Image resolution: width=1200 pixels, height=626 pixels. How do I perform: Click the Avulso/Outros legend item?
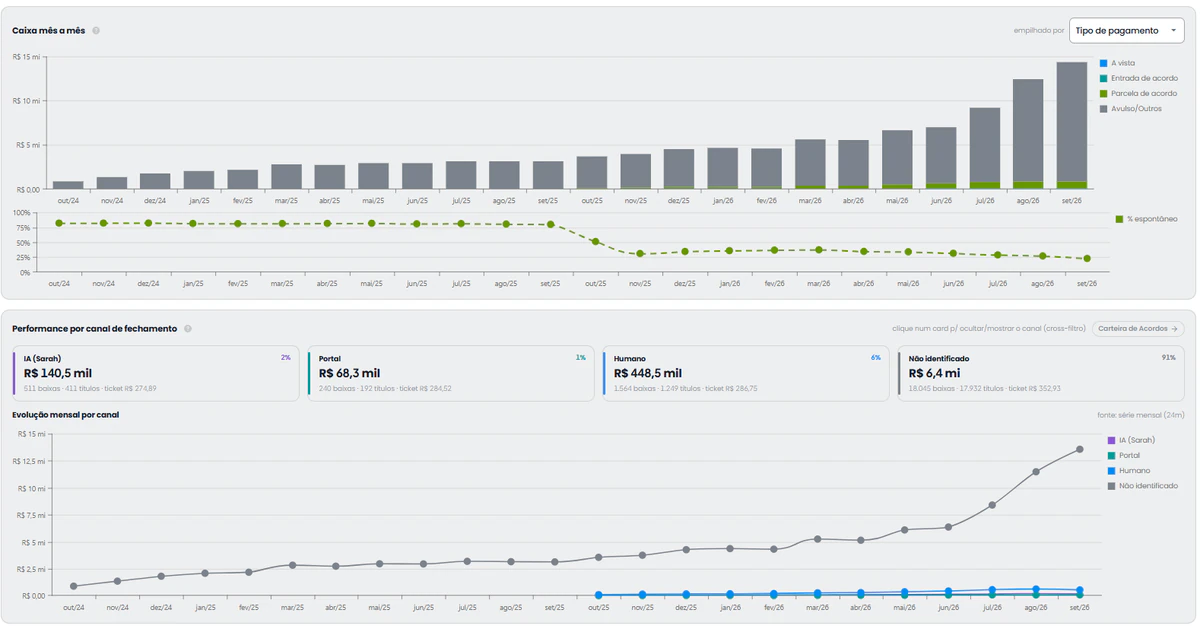(x=1131, y=108)
